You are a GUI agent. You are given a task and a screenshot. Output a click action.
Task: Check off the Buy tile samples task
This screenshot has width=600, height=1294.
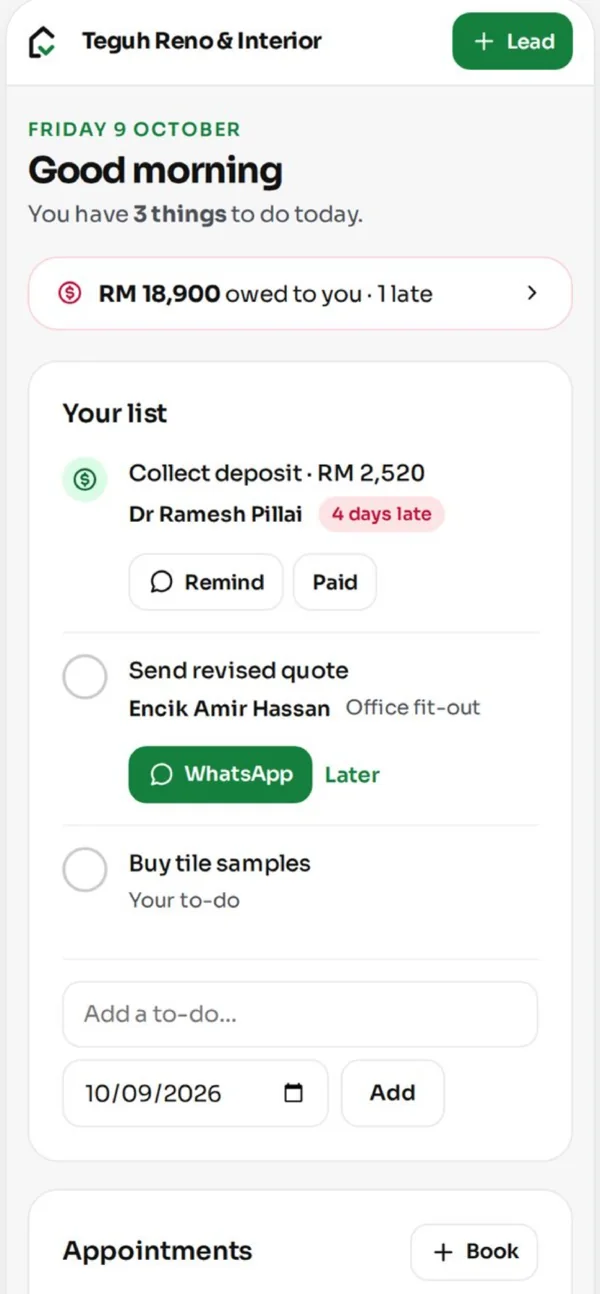[85, 870]
